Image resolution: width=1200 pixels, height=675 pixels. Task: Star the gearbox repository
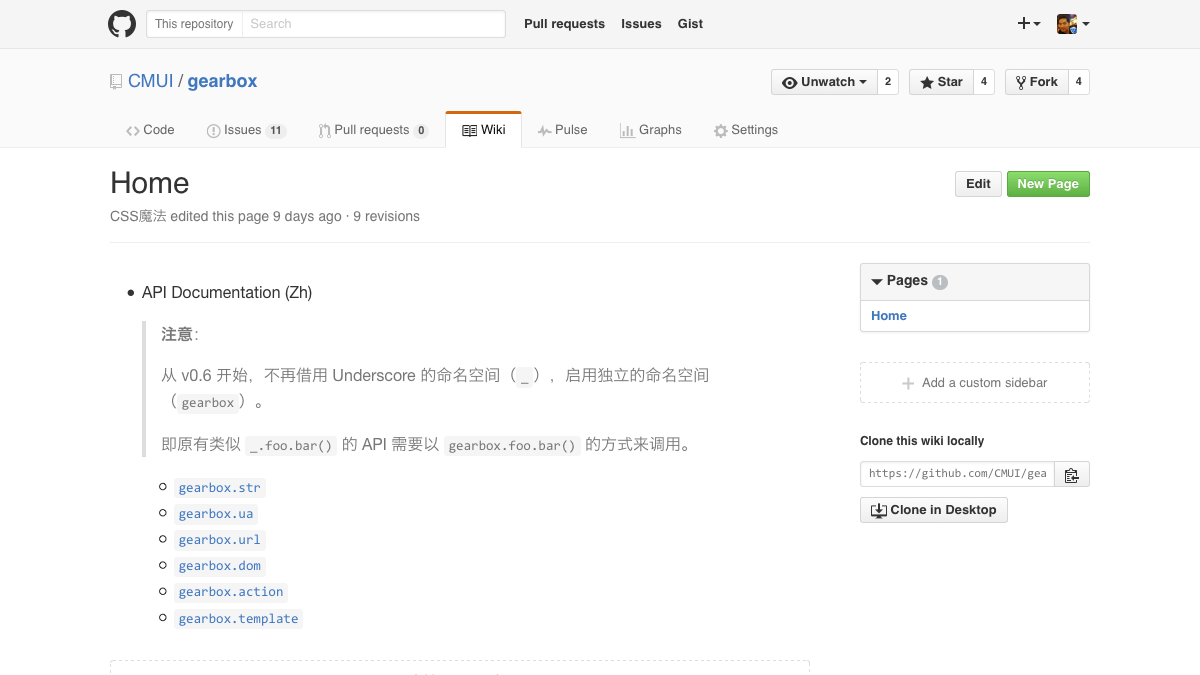[x=940, y=82]
